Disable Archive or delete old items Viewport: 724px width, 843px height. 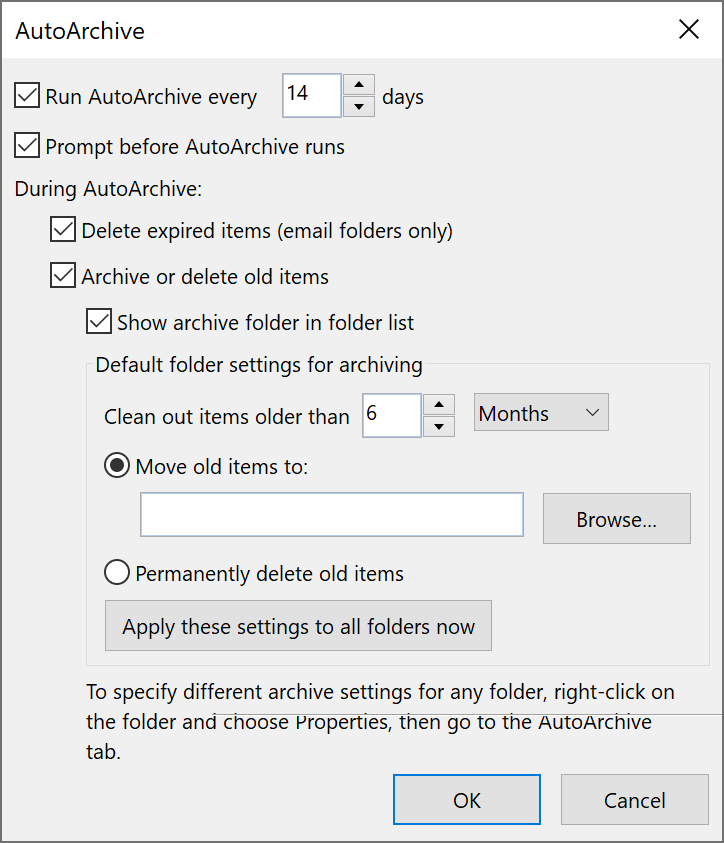(x=63, y=275)
